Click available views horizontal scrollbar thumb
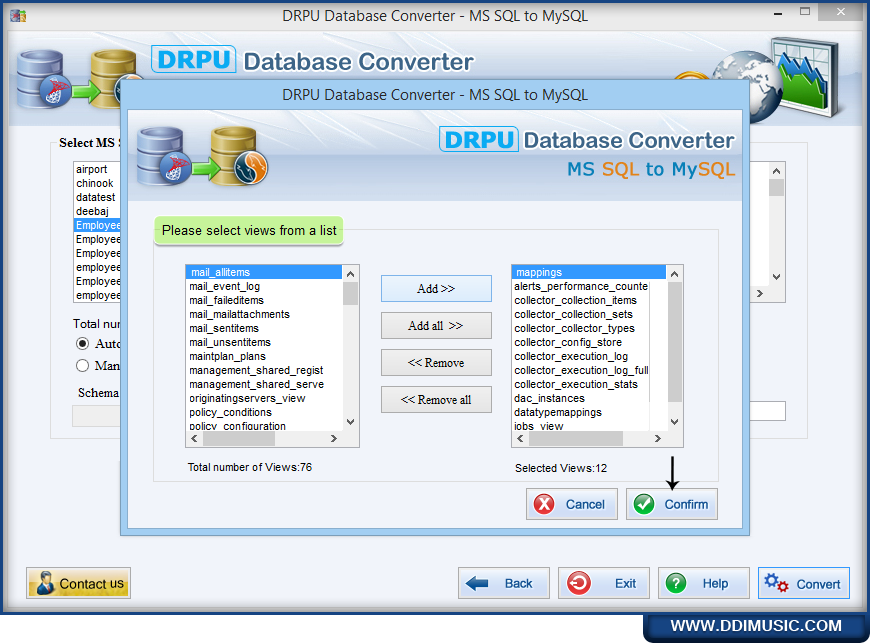Viewport: 870px width, 643px height. pyautogui.click(x=239, y=438)
